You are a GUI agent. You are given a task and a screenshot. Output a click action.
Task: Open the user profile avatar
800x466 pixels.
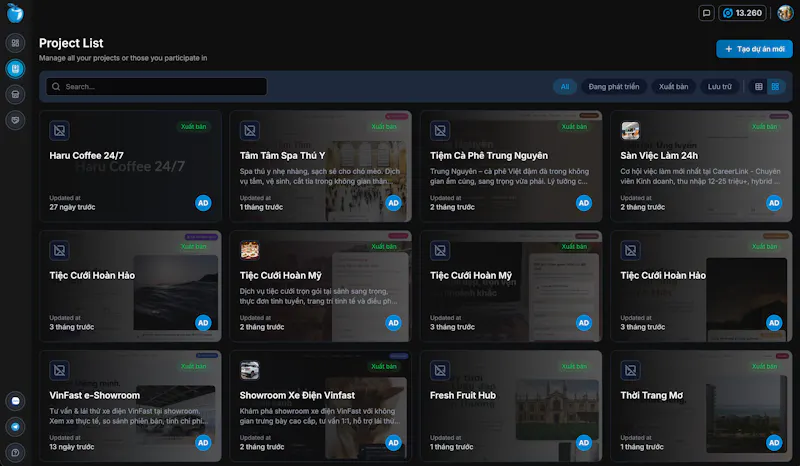(x=785, y=13)
